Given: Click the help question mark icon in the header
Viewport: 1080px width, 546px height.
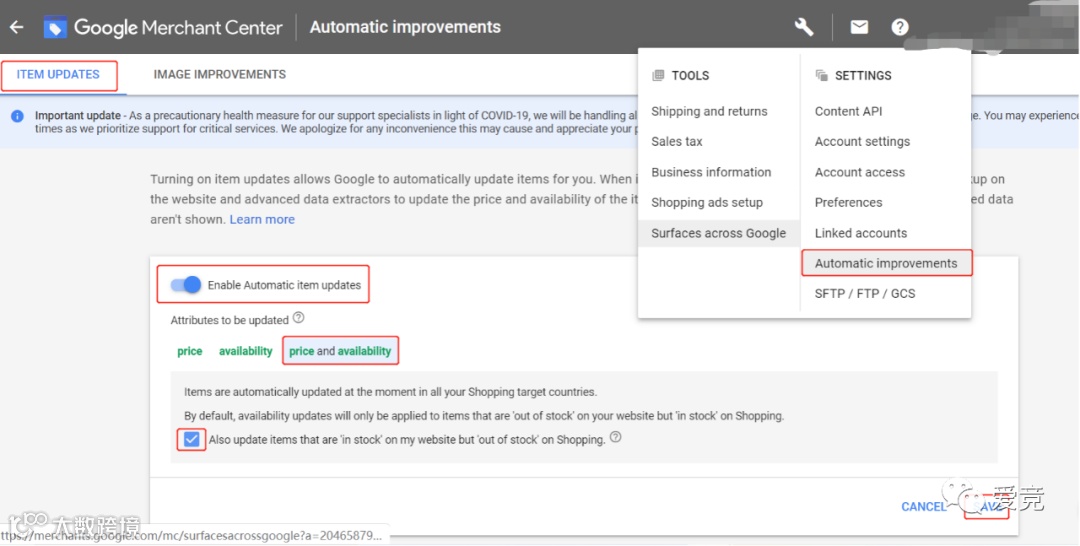Looking at the screenshot, I should tap(900, 27).
